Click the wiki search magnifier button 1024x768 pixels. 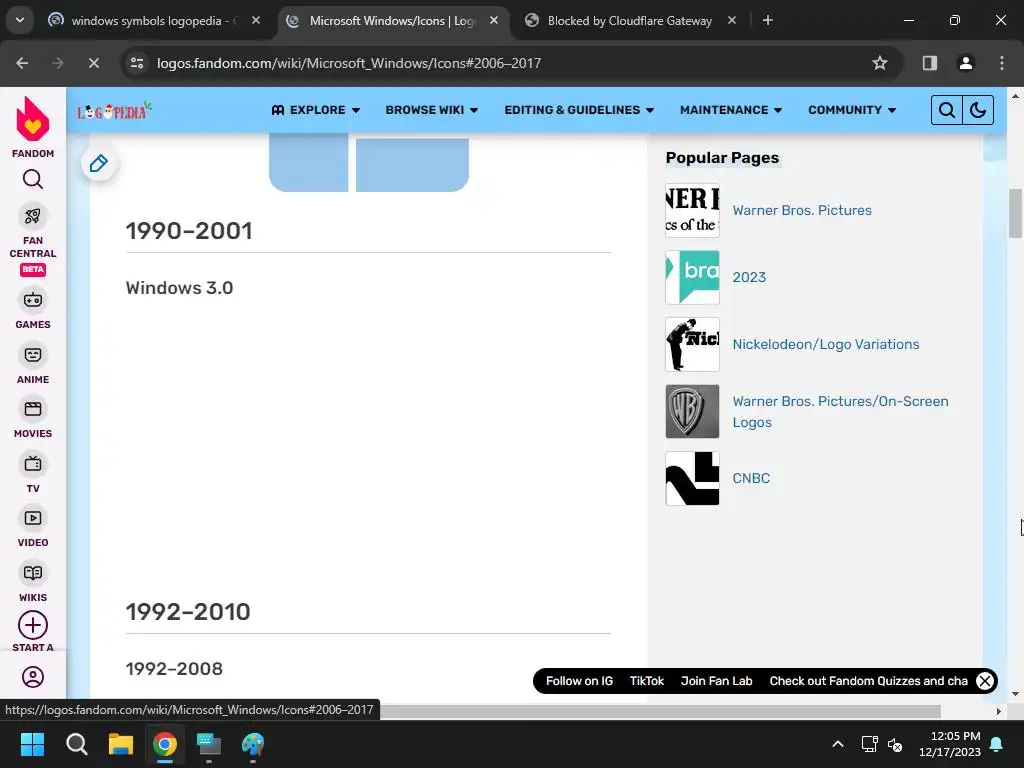click(946, 110)
